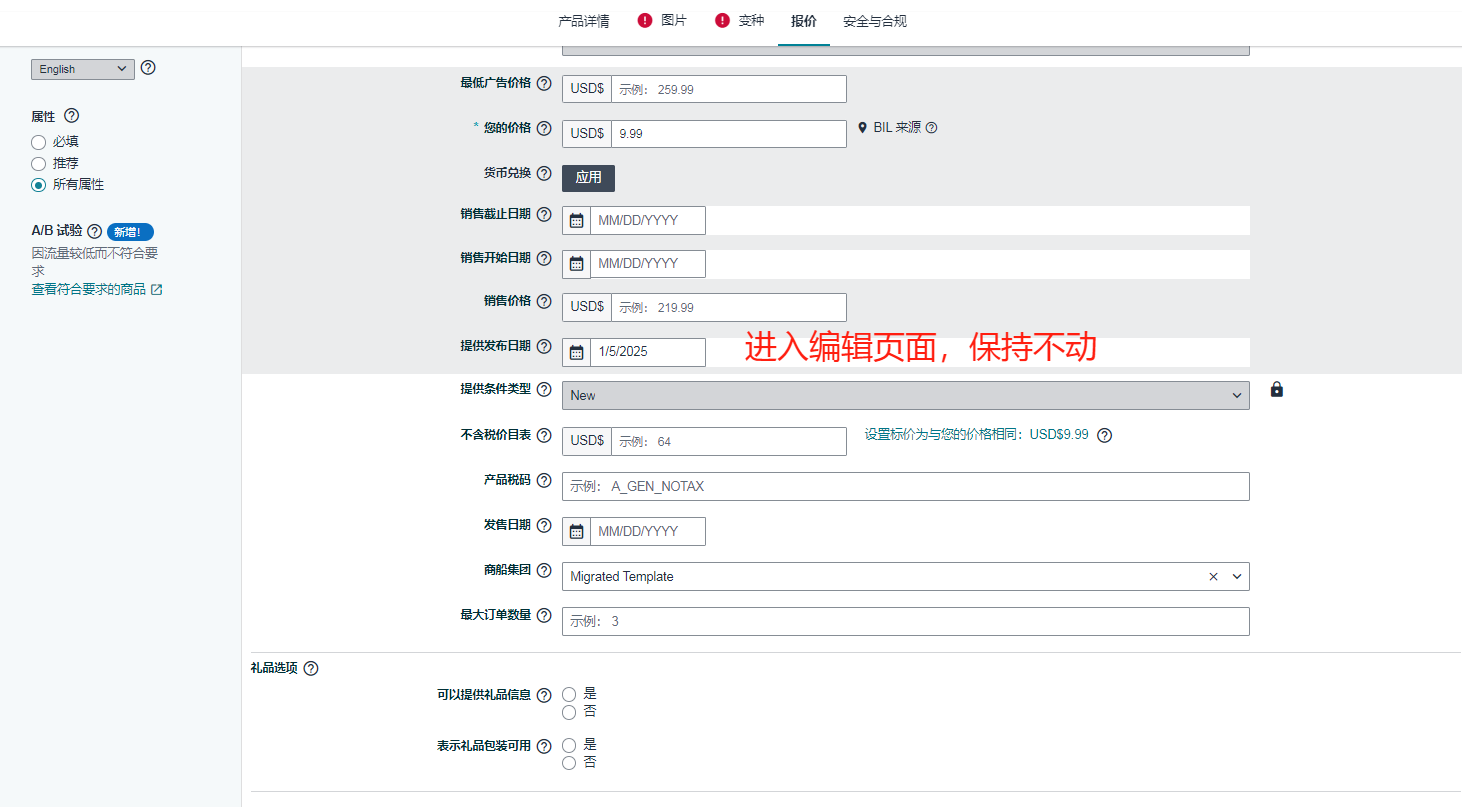
Task: Click the 应用 currency conversion button
Action: click(588, 178)
